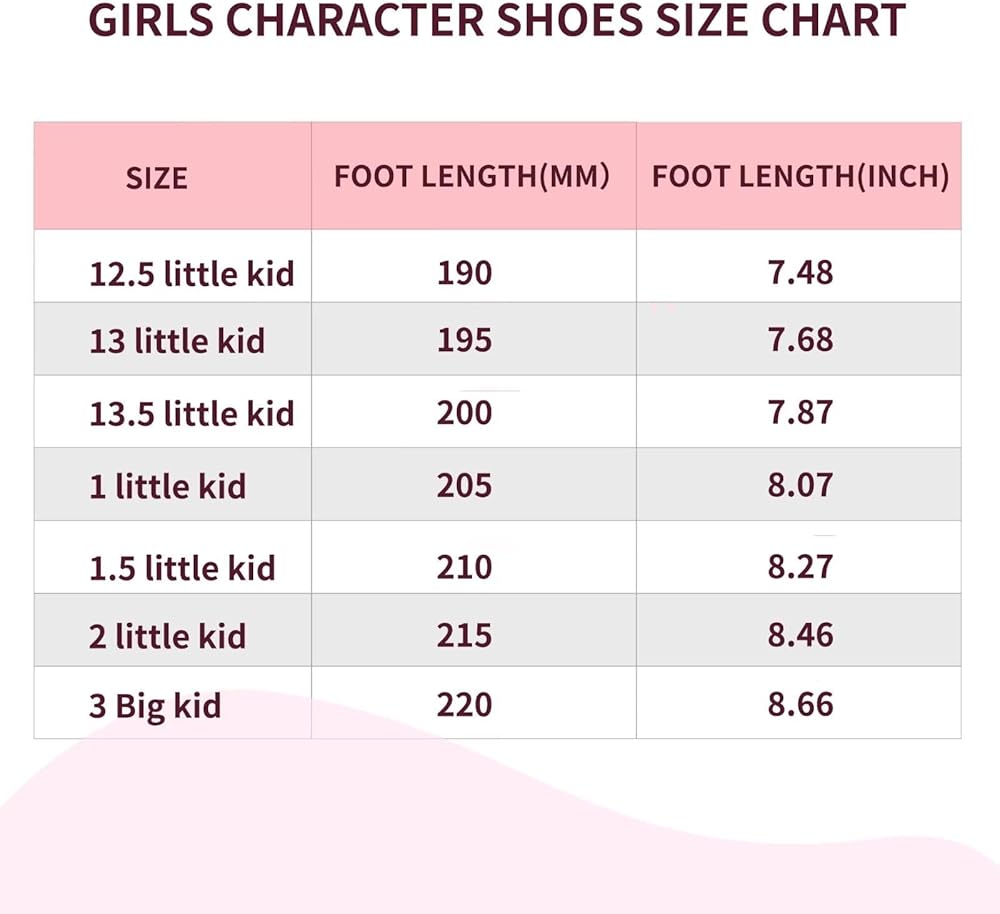
Task: Click the 7.68 inch foot length value
Action: coord(800,340)
